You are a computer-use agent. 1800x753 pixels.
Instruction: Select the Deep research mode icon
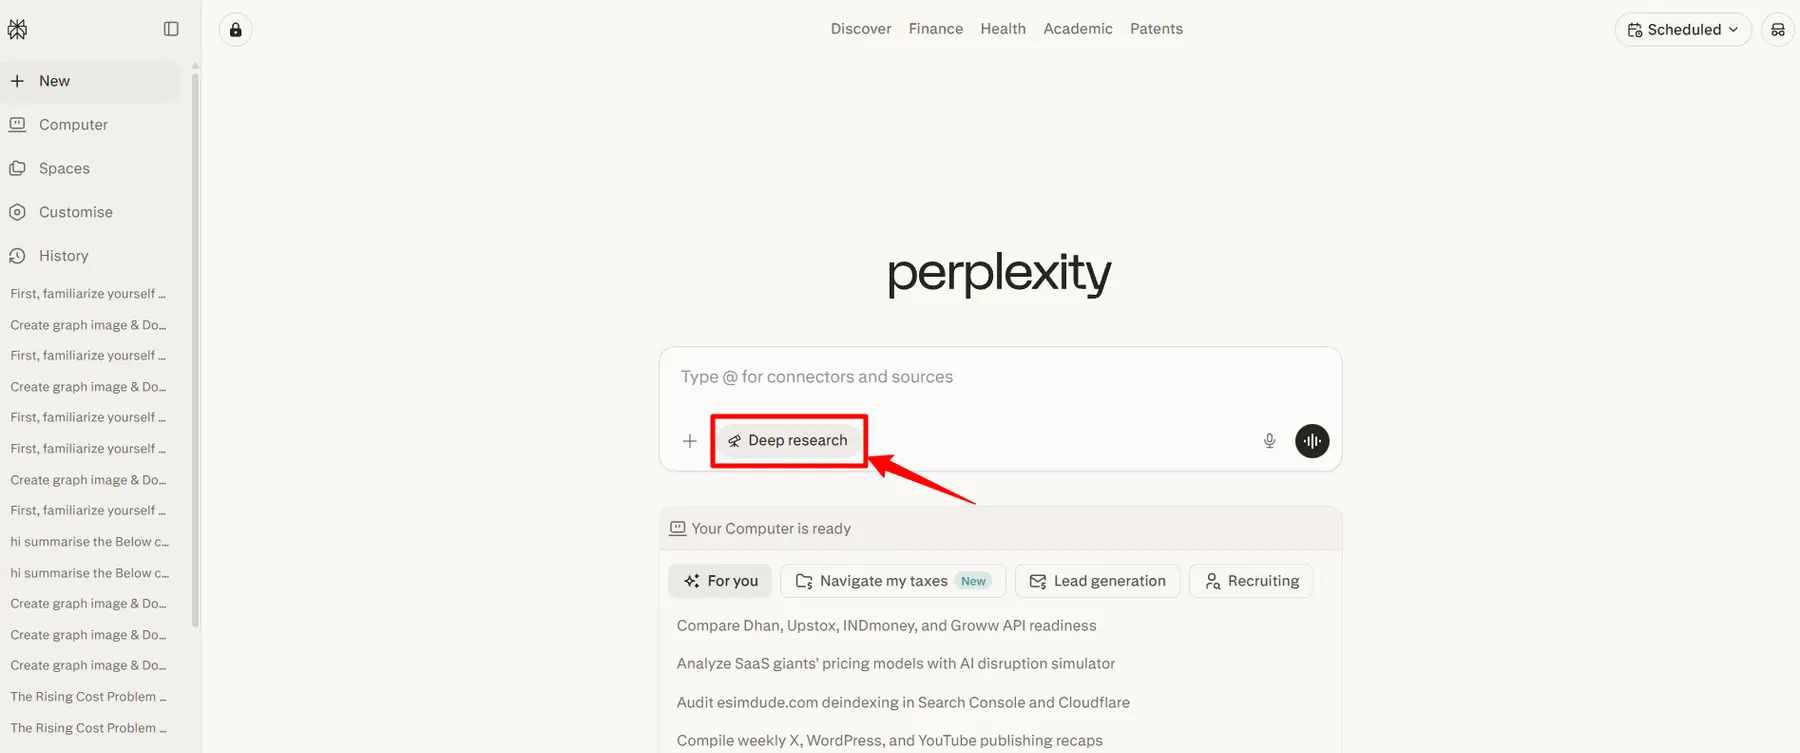(x=735, y=440)
